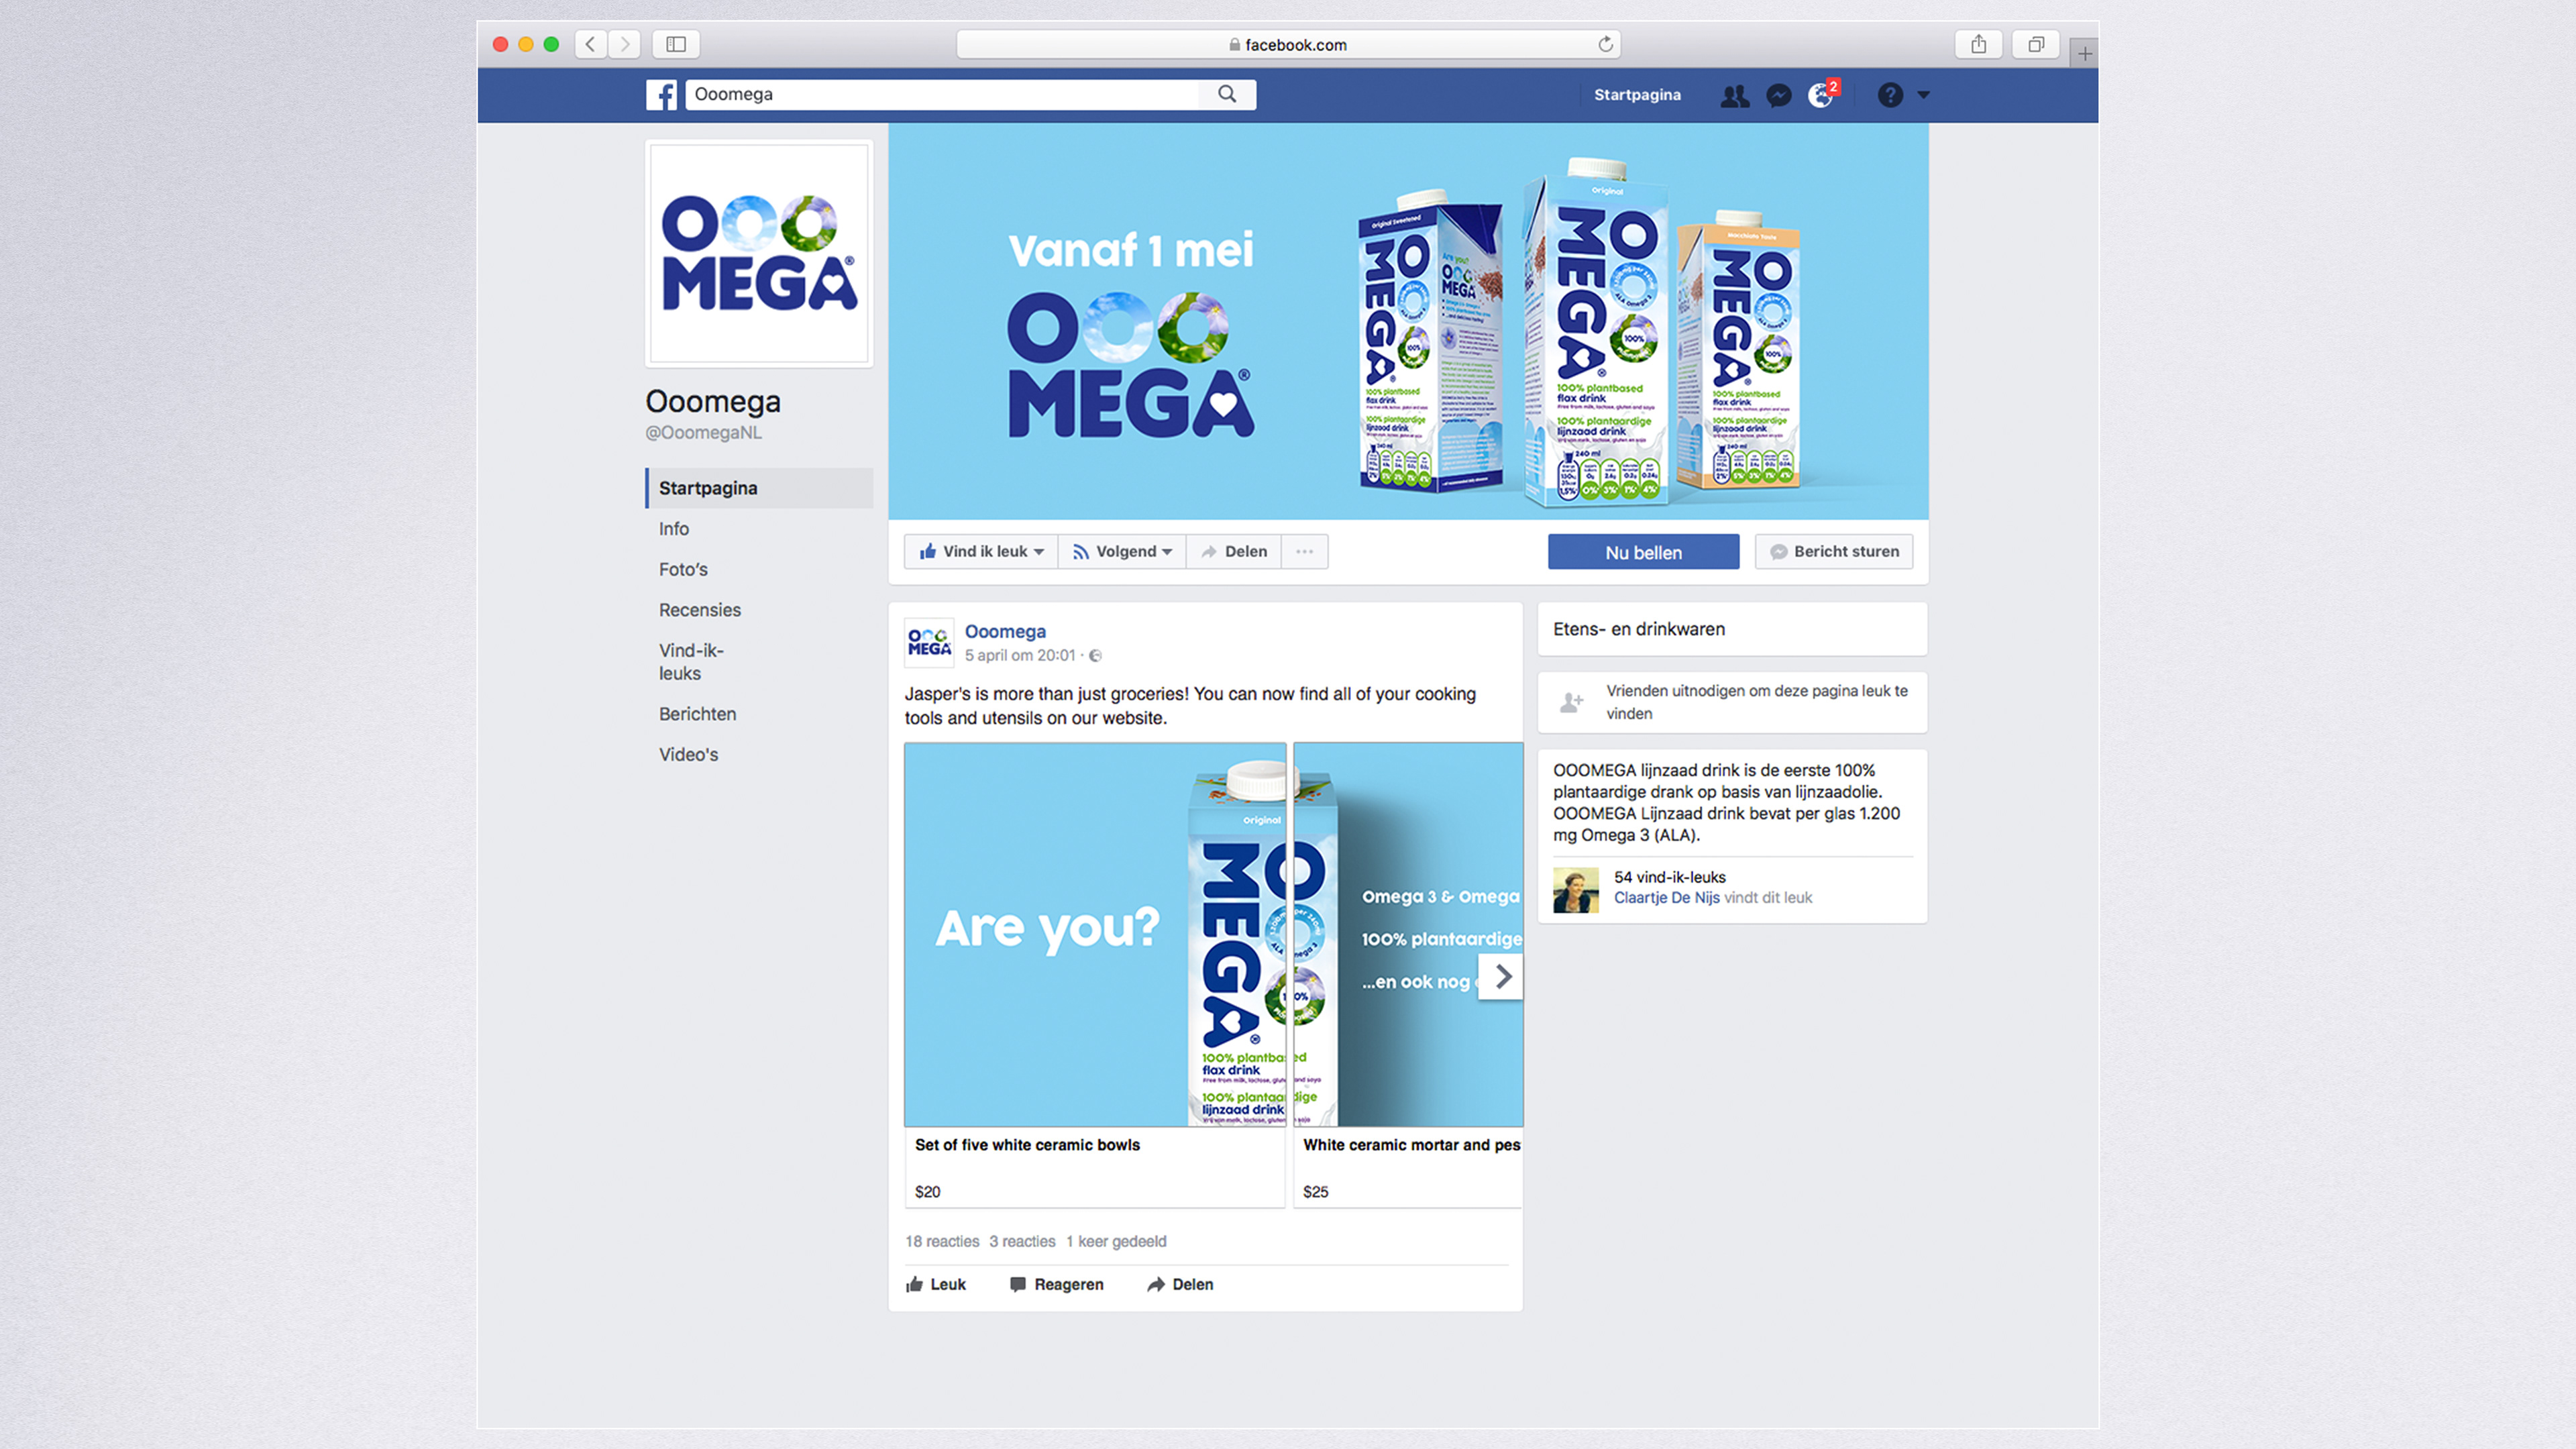Image resolution: width=2576 pixels, height=1449 pixels.
Task: Click the help question mark icon
Action: [x=1889, y=95]
